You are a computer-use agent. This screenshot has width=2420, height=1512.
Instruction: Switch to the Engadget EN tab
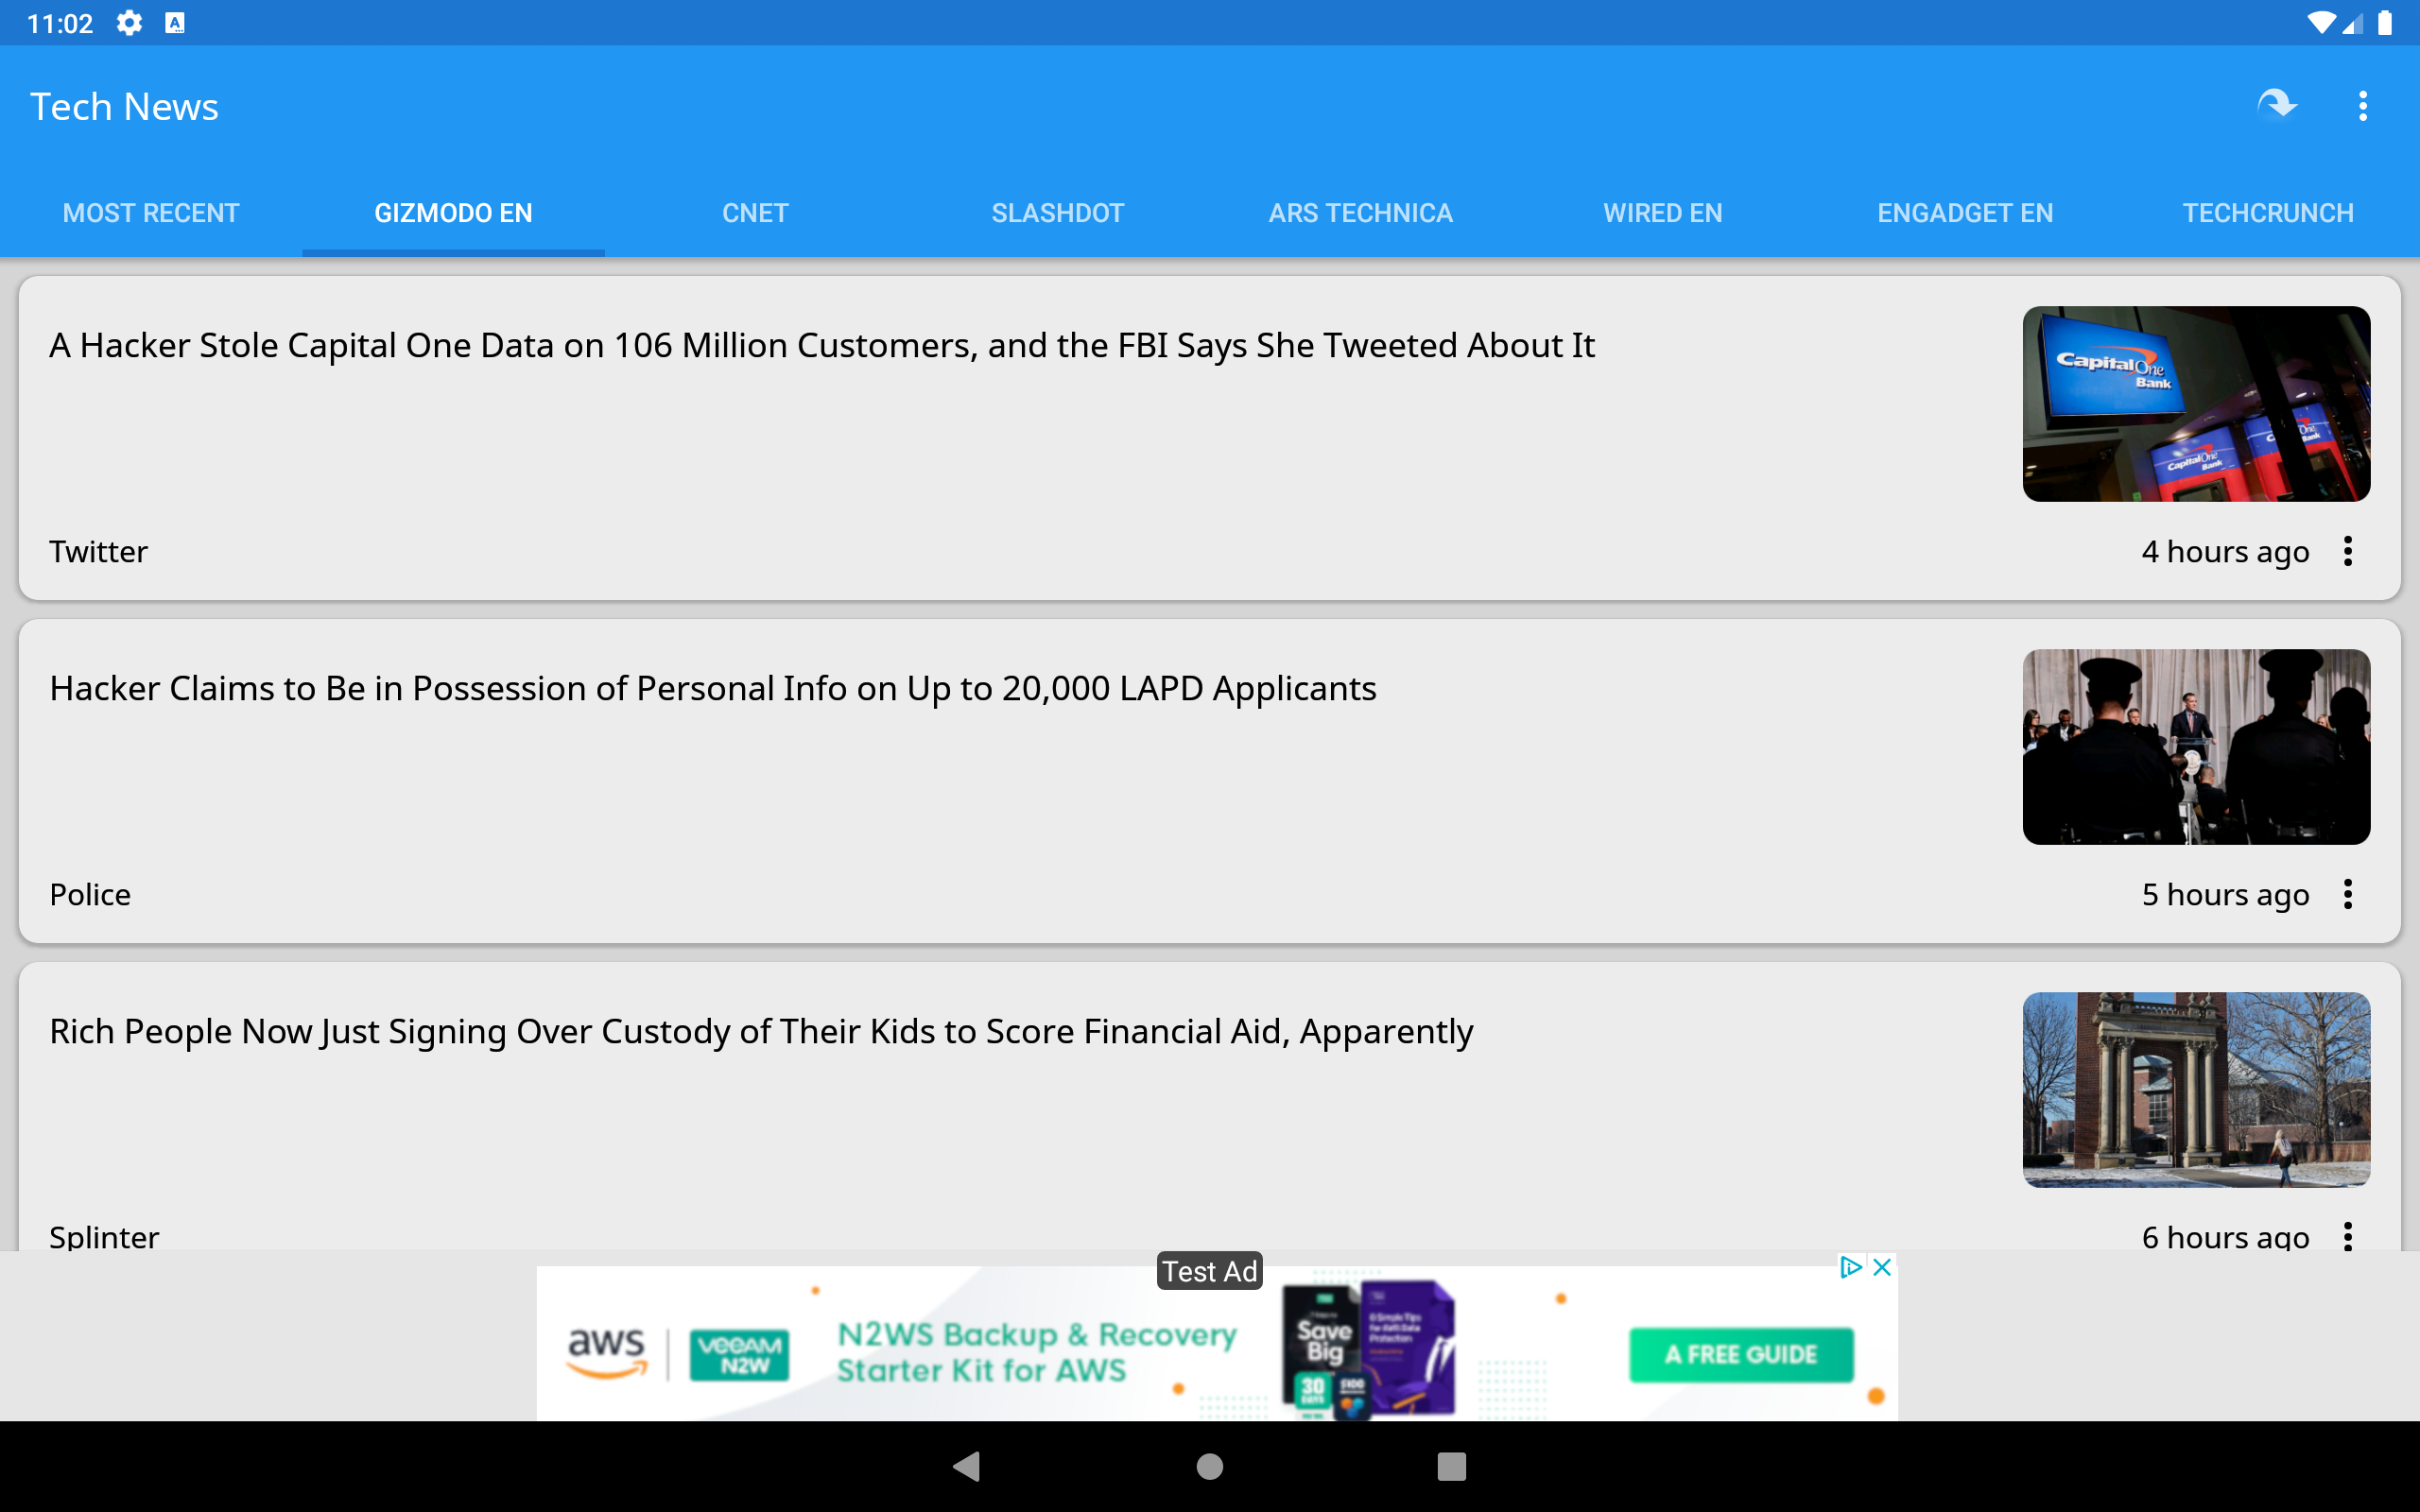(1966, 213)
